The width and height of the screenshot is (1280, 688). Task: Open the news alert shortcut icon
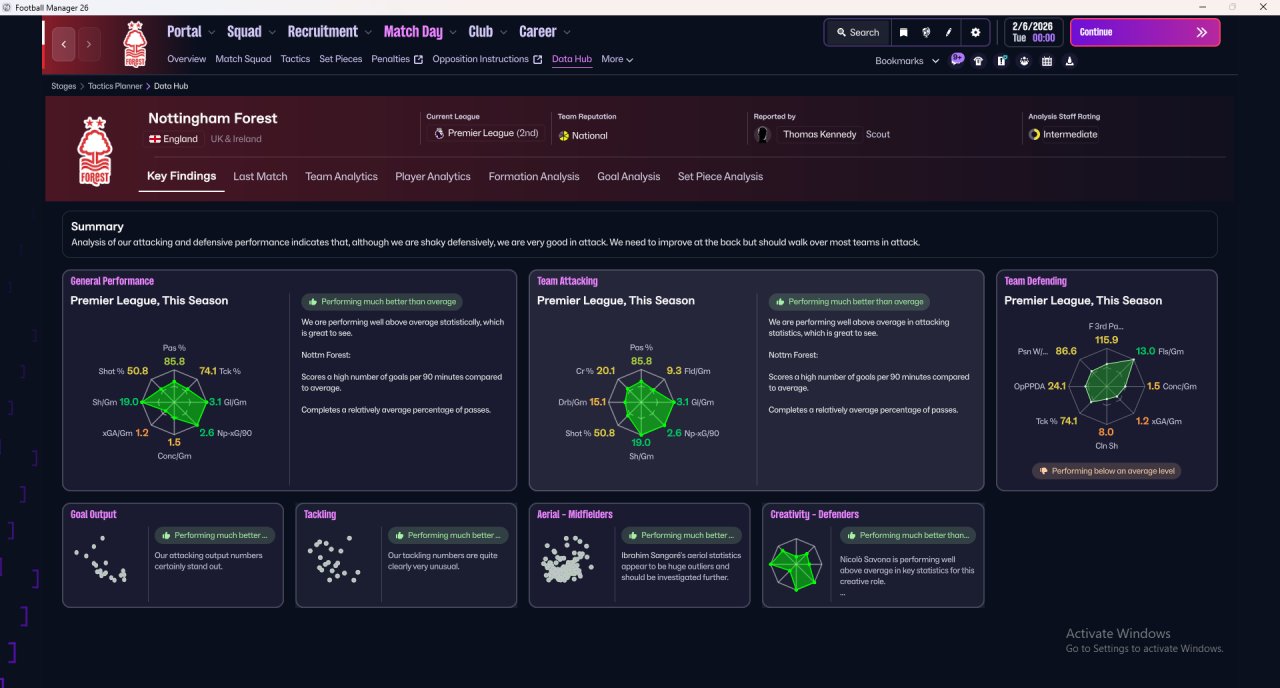(x=1001, y=61)
